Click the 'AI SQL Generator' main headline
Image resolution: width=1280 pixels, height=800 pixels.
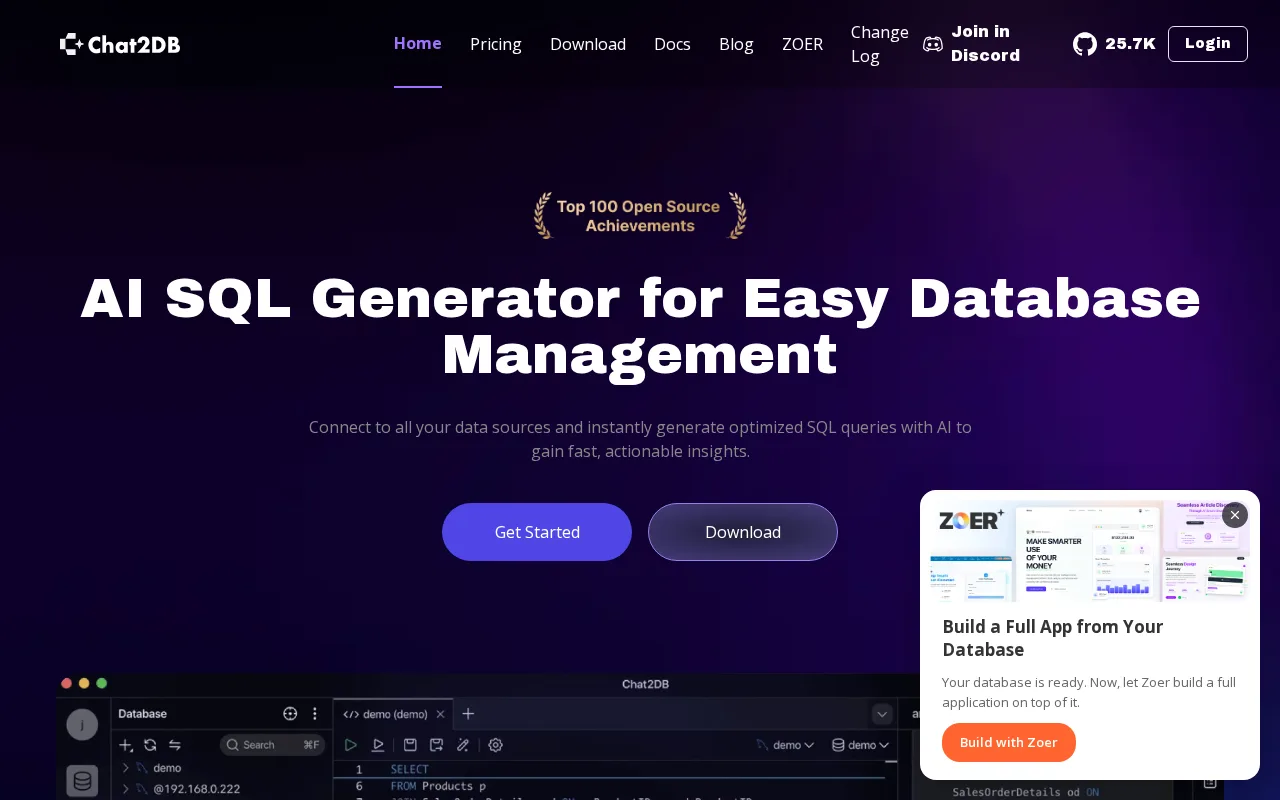click(640, 326)
